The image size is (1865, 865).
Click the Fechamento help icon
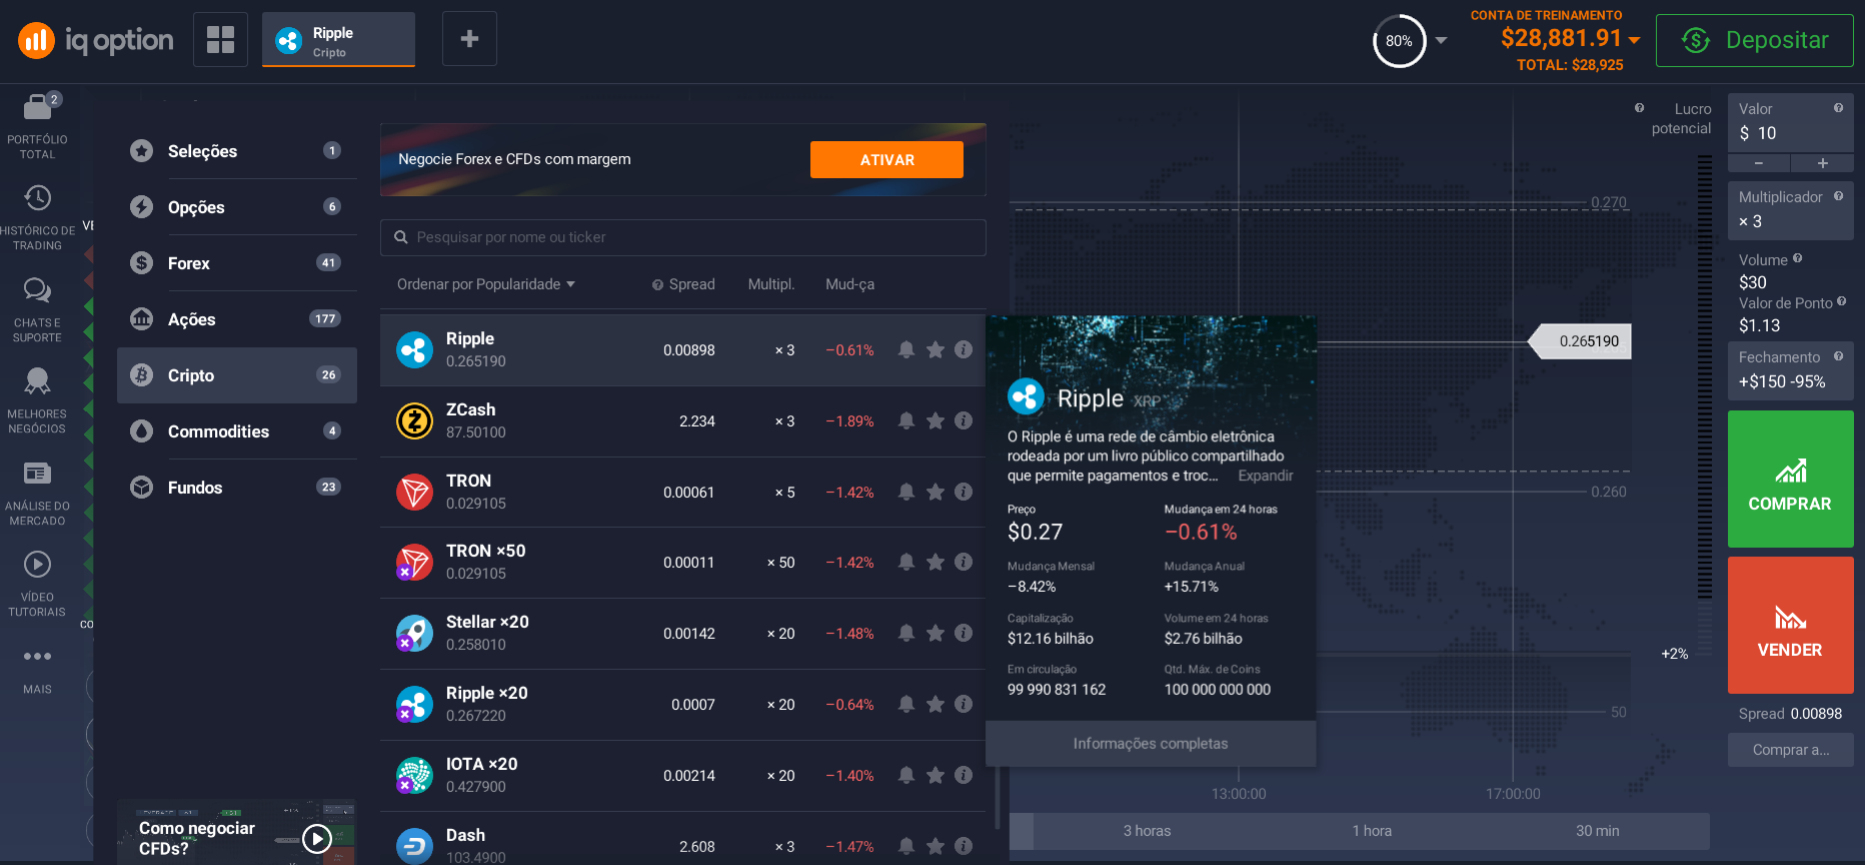(1838, 356)
